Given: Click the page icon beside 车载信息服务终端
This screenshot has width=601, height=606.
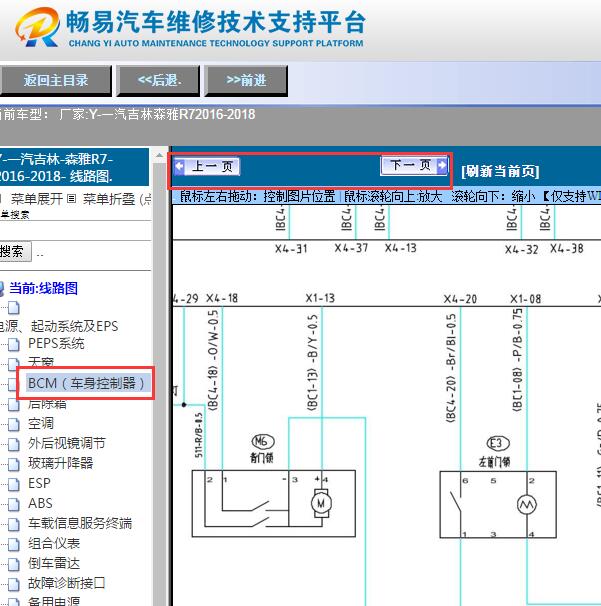Looking at the screenshot, I should point(14,524).
